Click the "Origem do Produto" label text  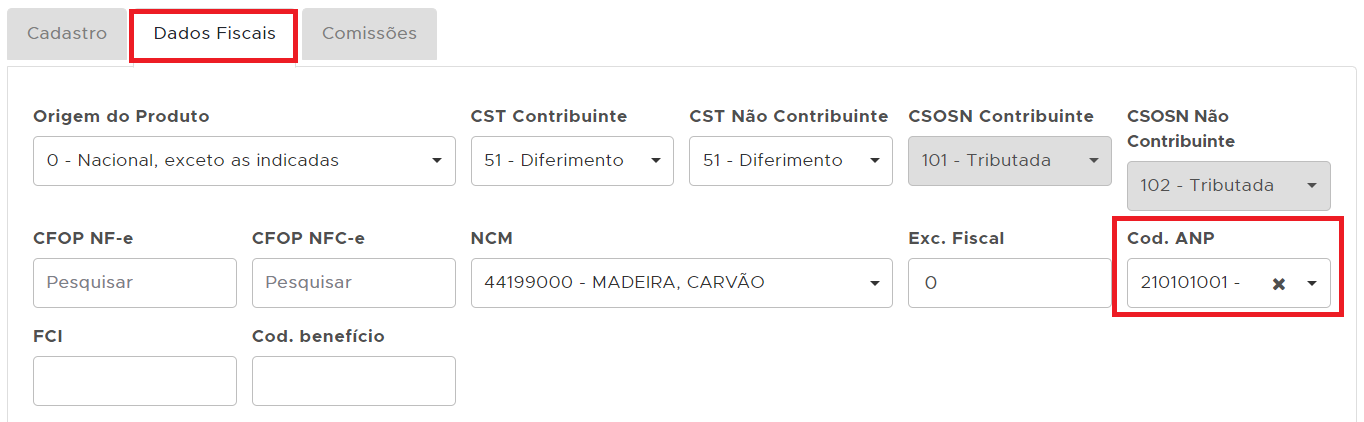tap(121, 116)
